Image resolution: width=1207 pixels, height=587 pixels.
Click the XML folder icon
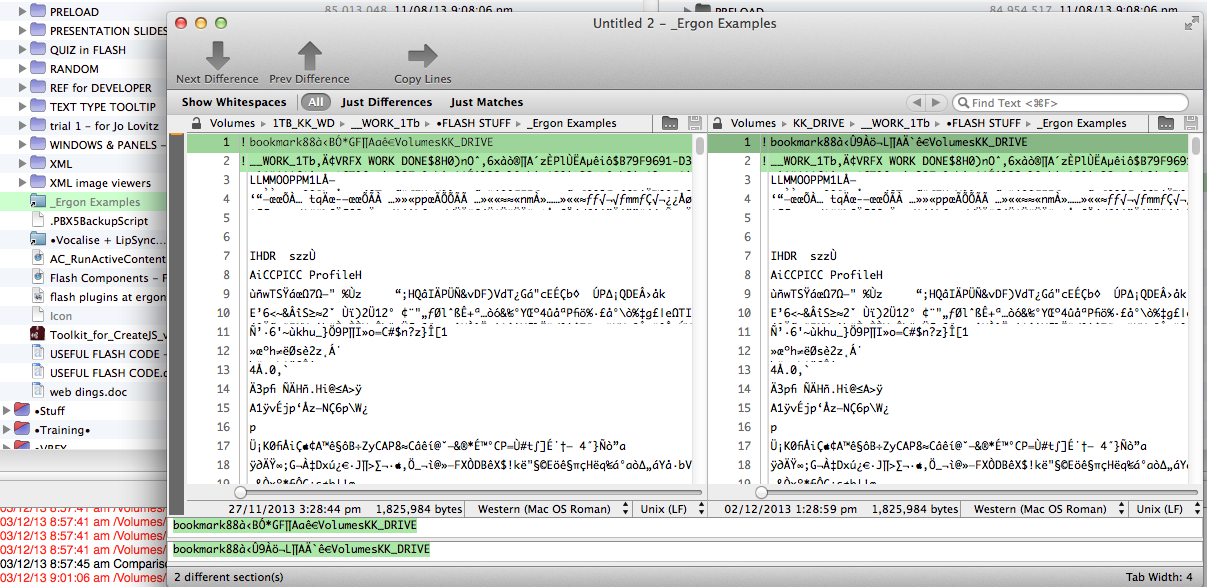click(x=38, y=164)
